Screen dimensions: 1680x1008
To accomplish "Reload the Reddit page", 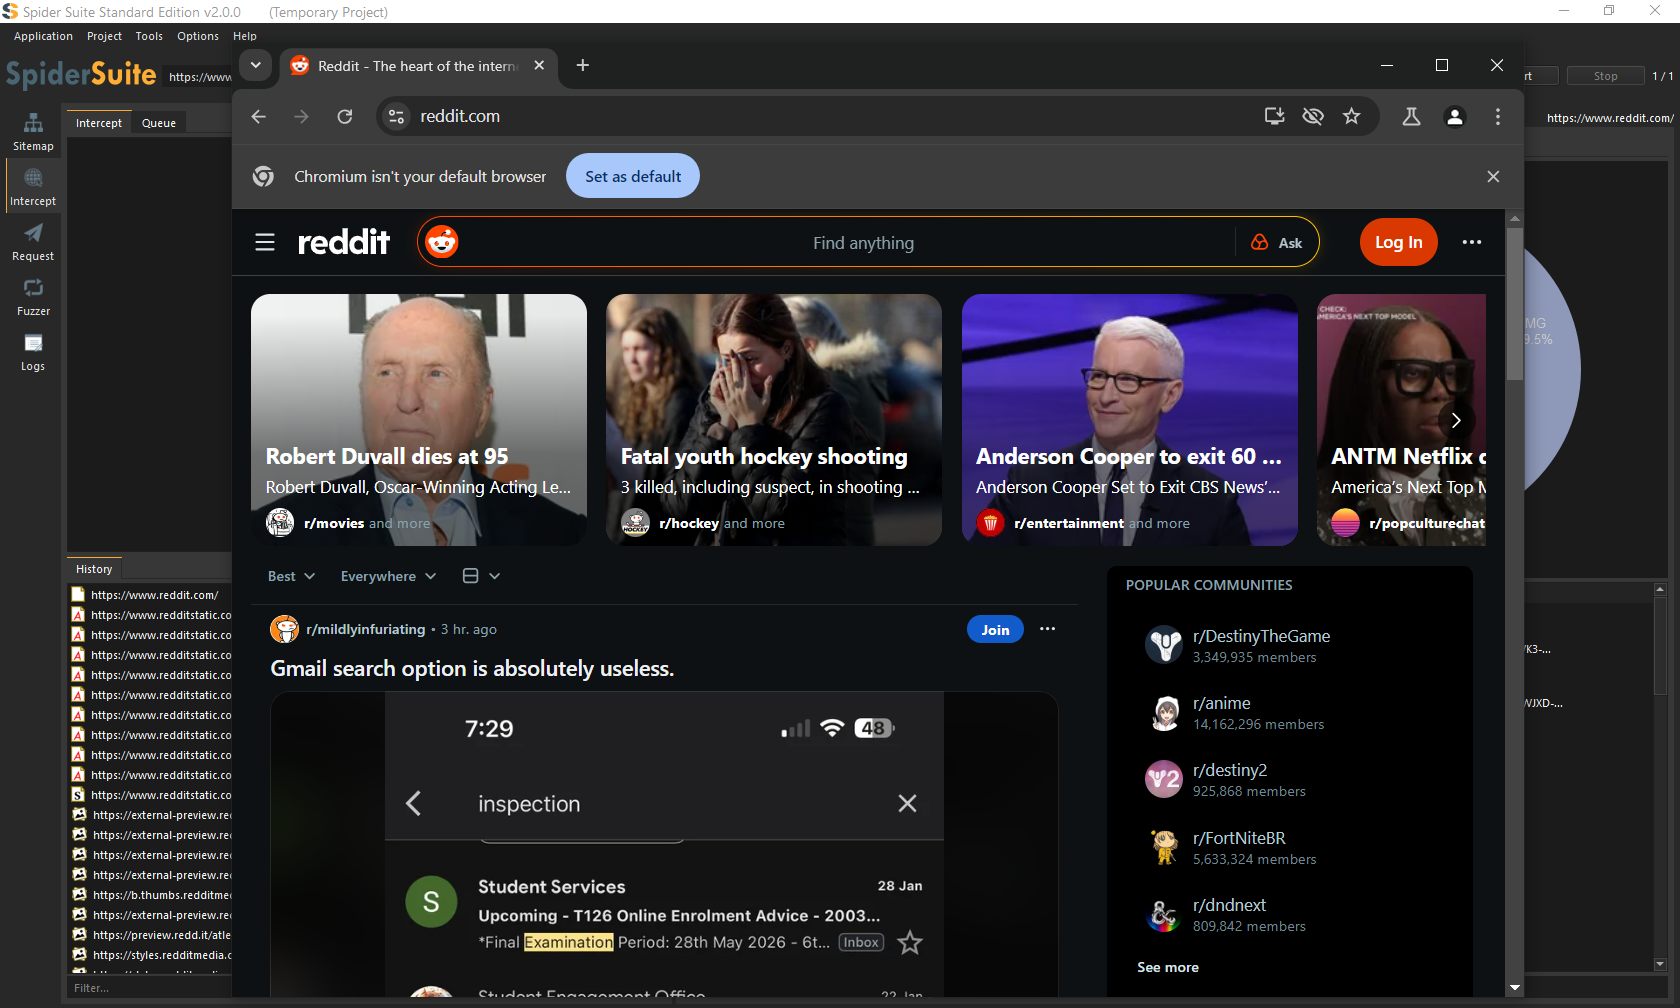I will point(345,117).
